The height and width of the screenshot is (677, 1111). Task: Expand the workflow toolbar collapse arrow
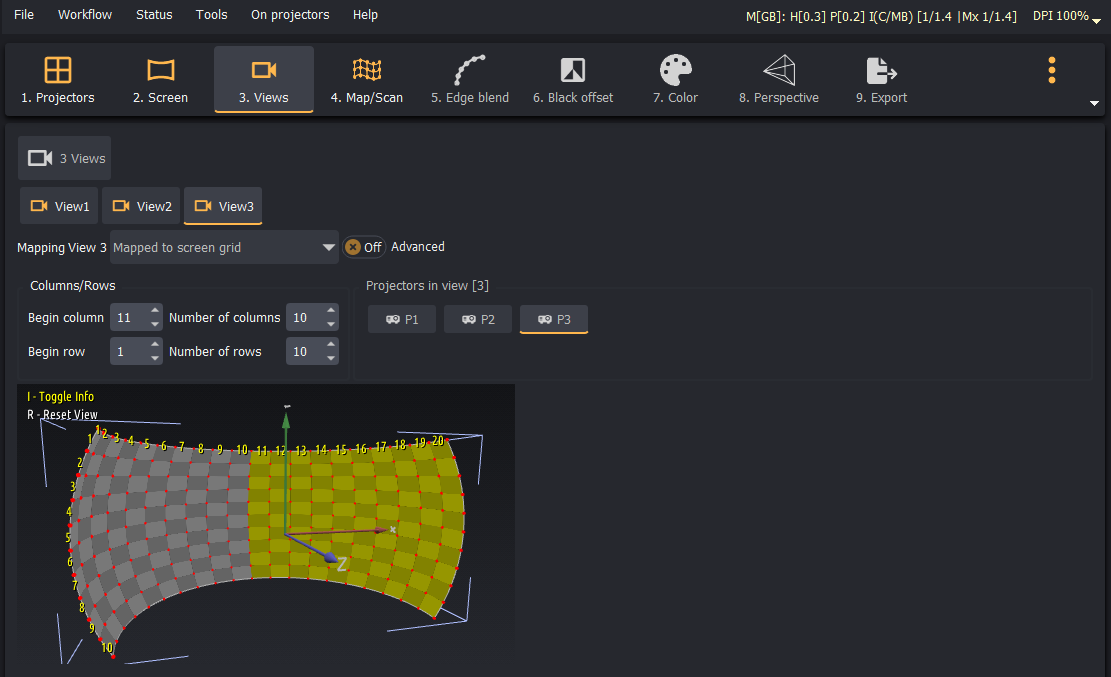coord(1094,103)
